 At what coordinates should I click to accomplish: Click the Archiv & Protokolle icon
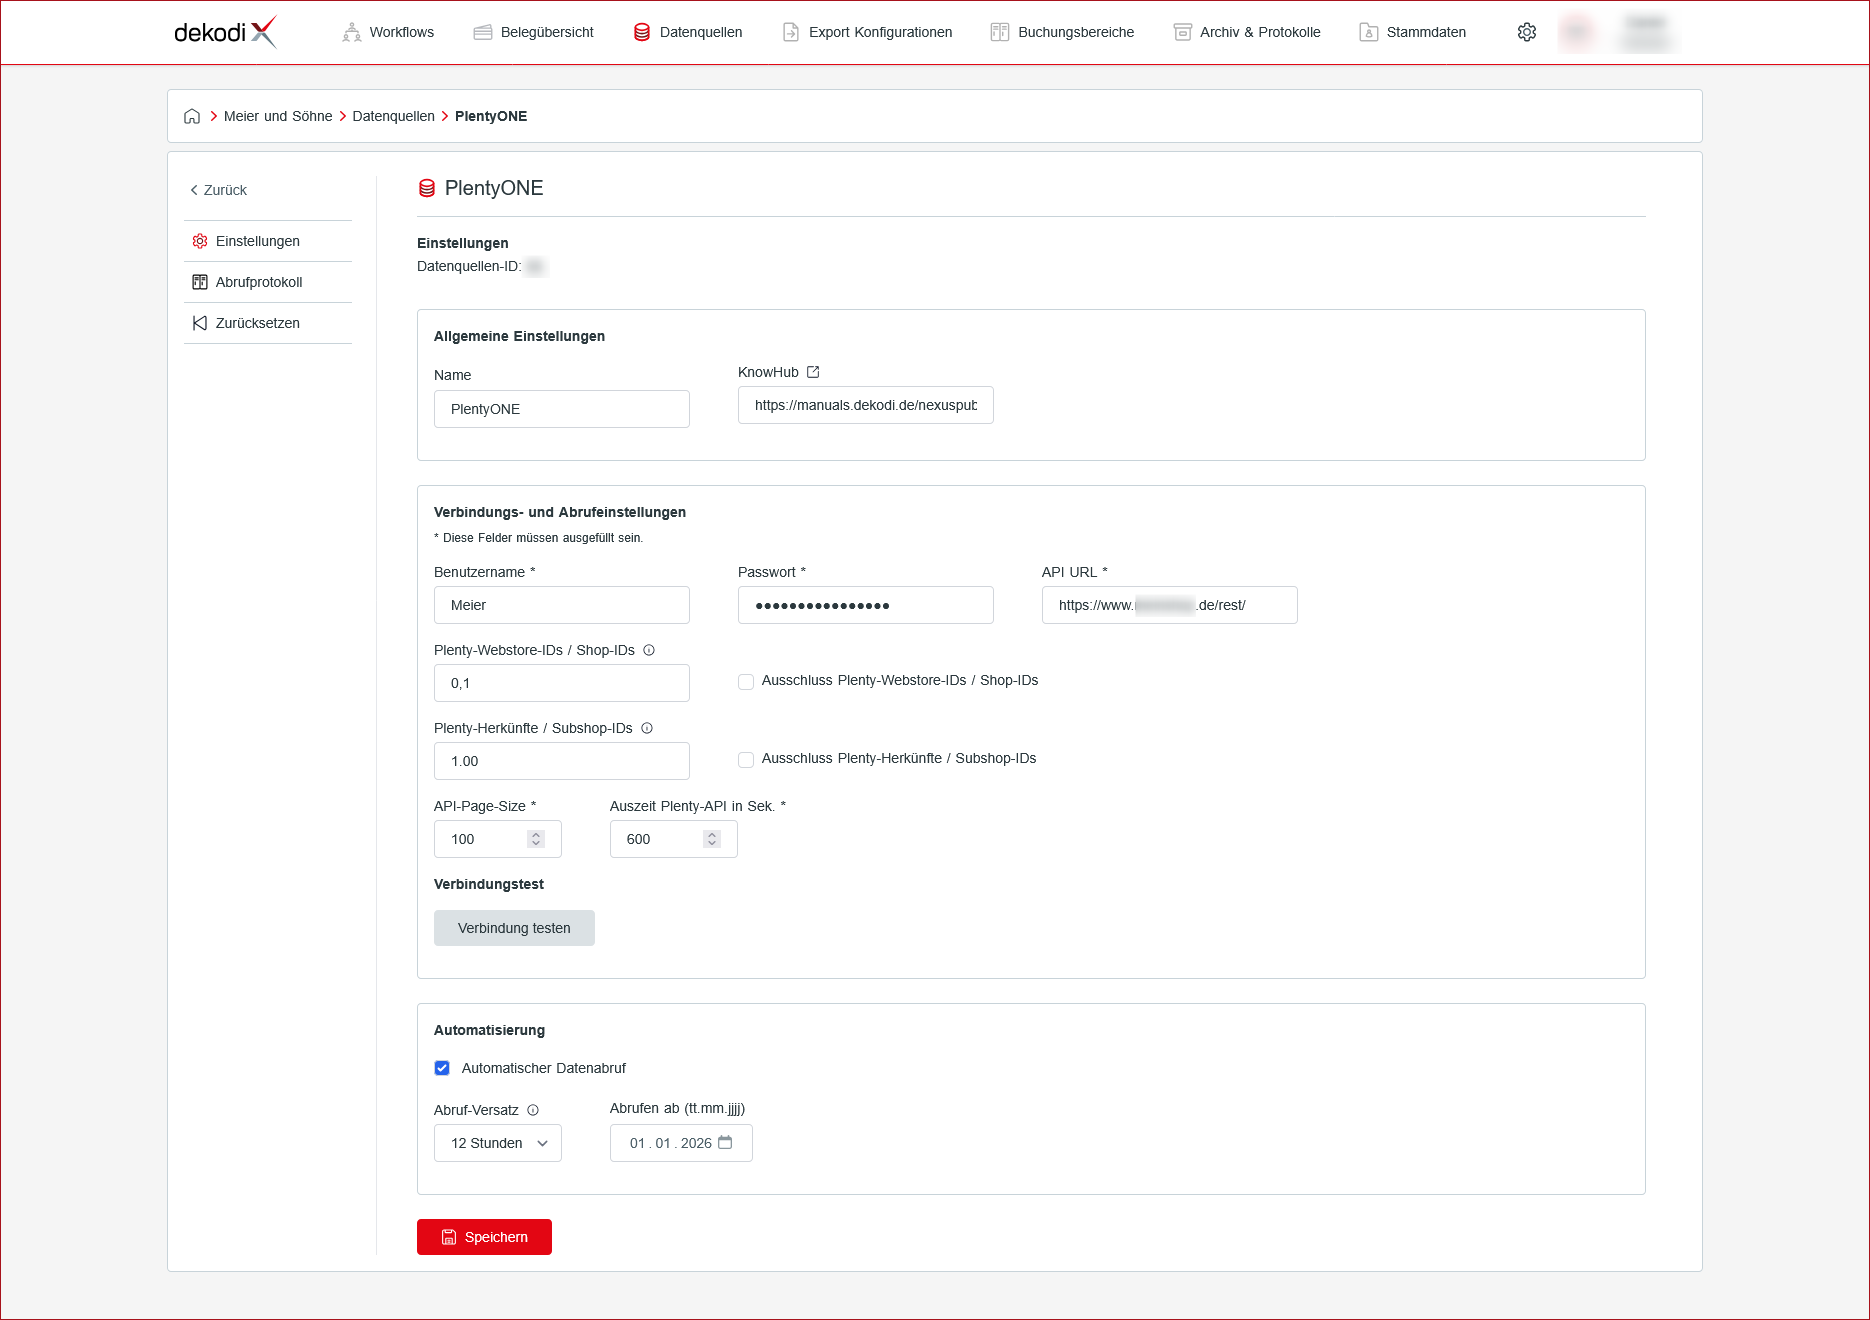coord(1183,32)
